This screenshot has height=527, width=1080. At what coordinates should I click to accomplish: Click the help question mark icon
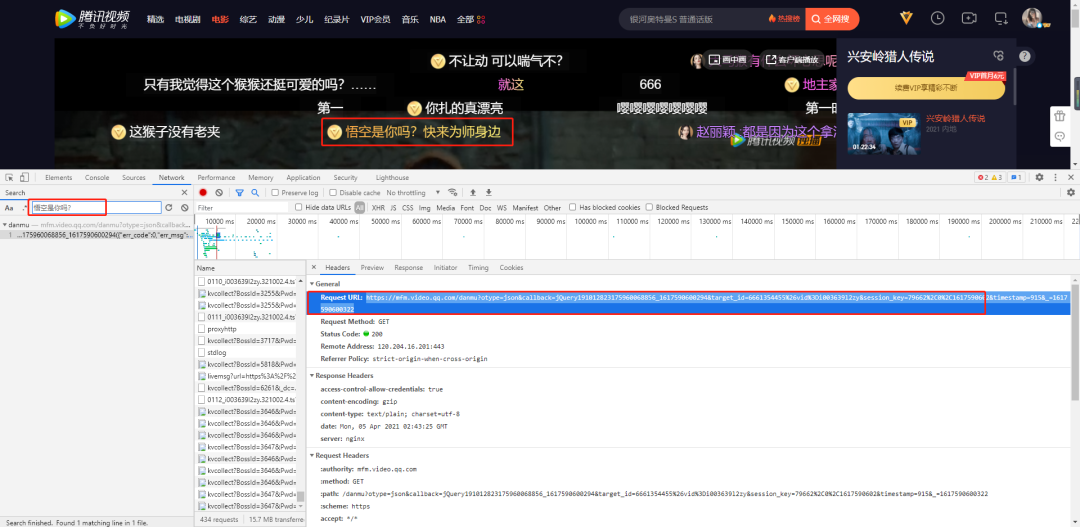click(x=1024, y=56)
